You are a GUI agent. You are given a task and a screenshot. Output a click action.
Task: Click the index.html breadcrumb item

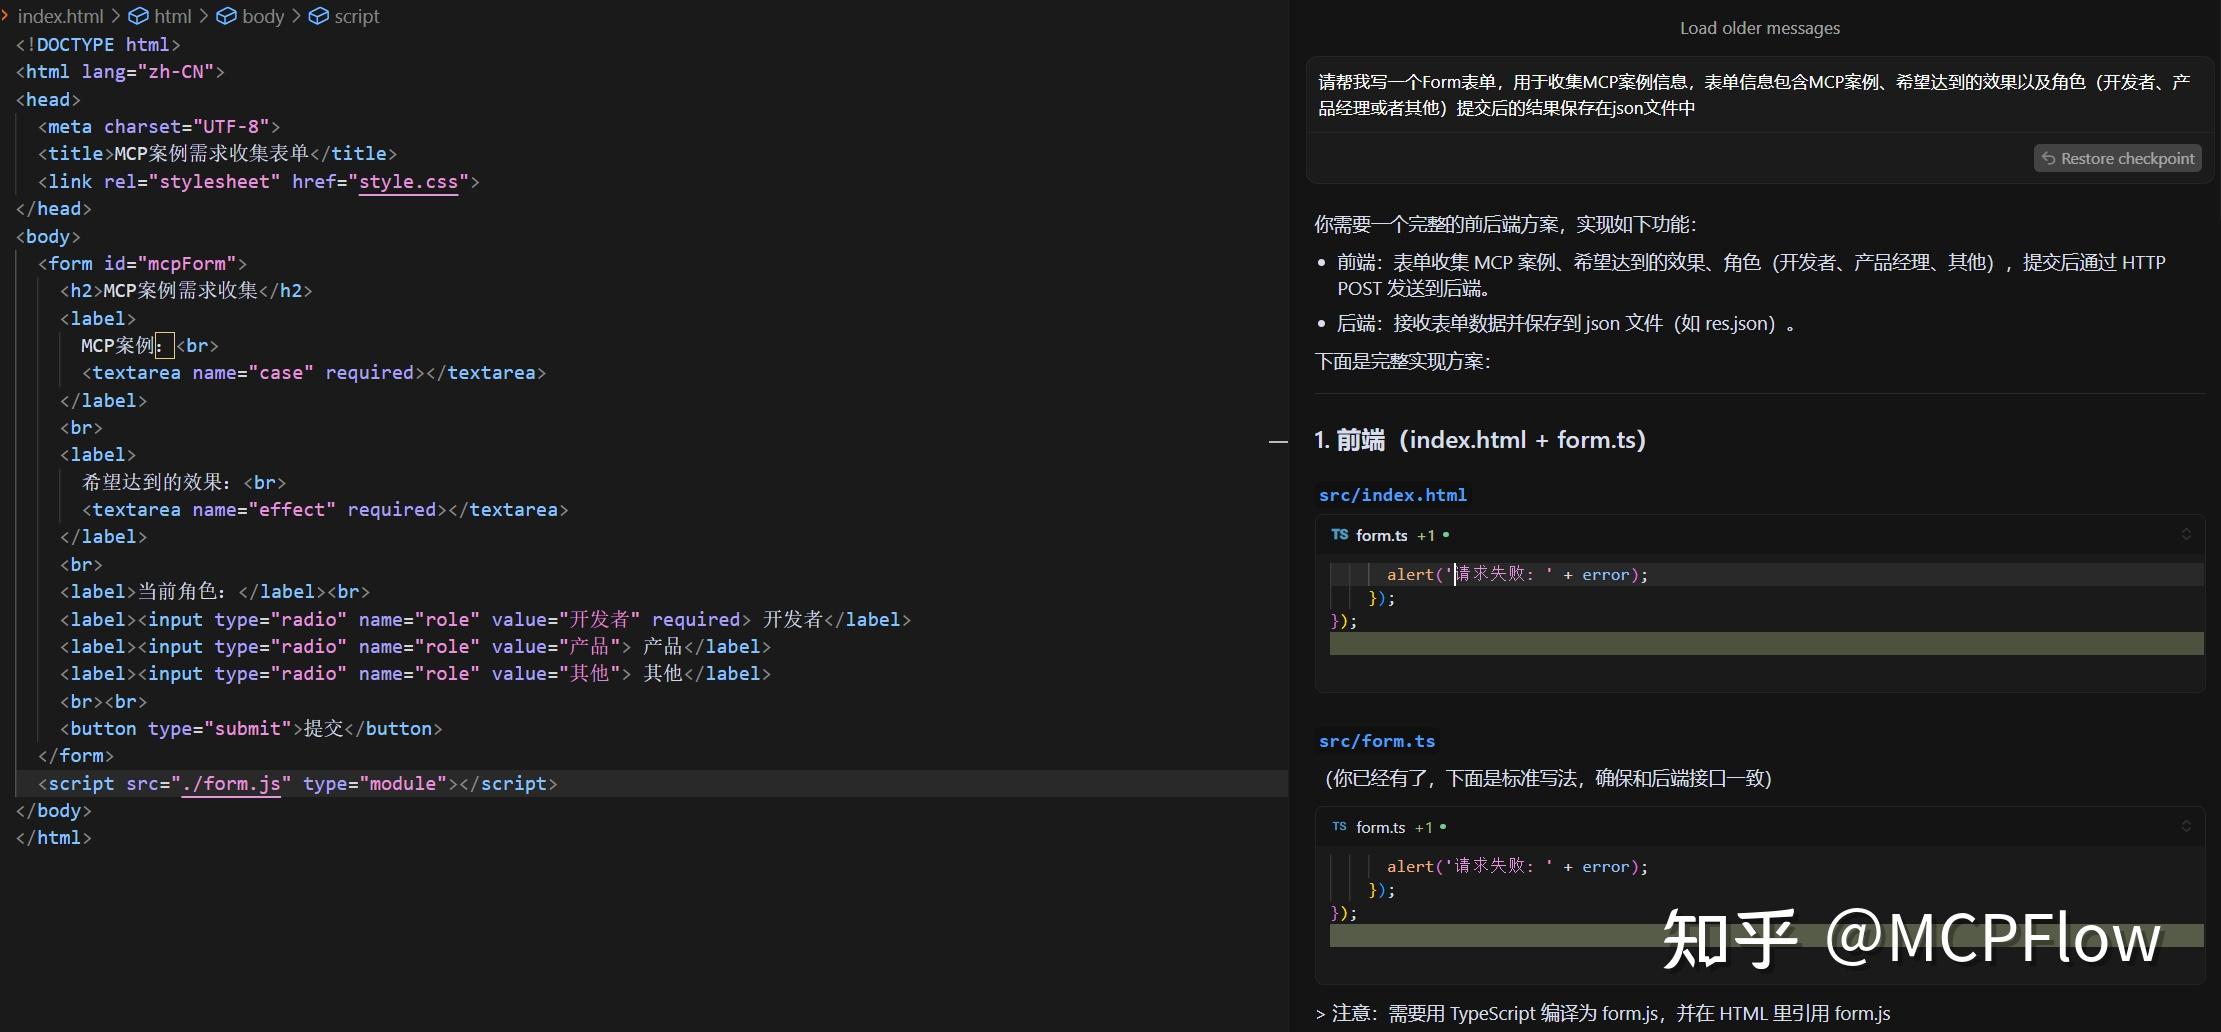61,16
